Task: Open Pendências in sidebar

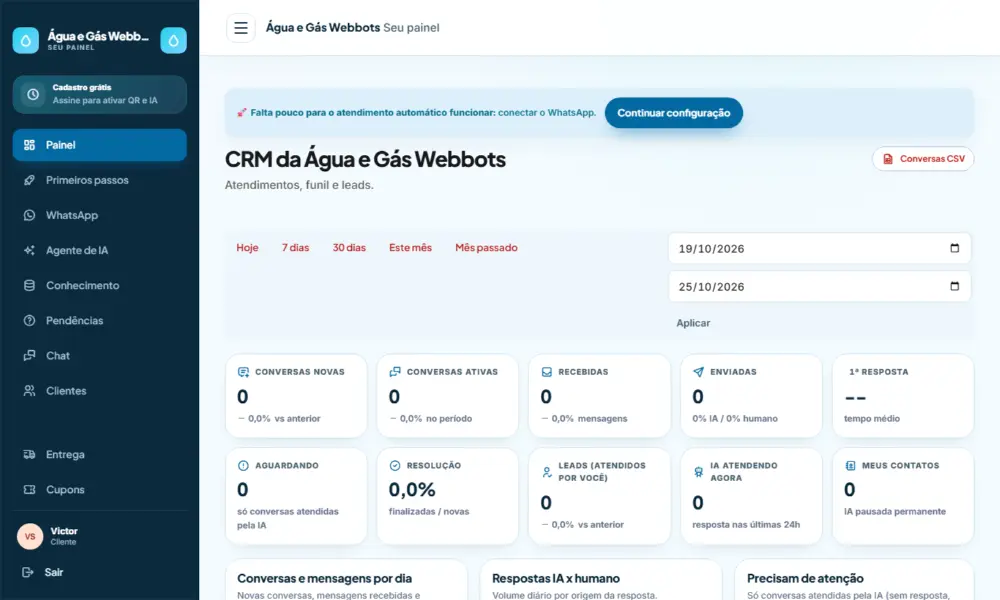Action: 99,320
